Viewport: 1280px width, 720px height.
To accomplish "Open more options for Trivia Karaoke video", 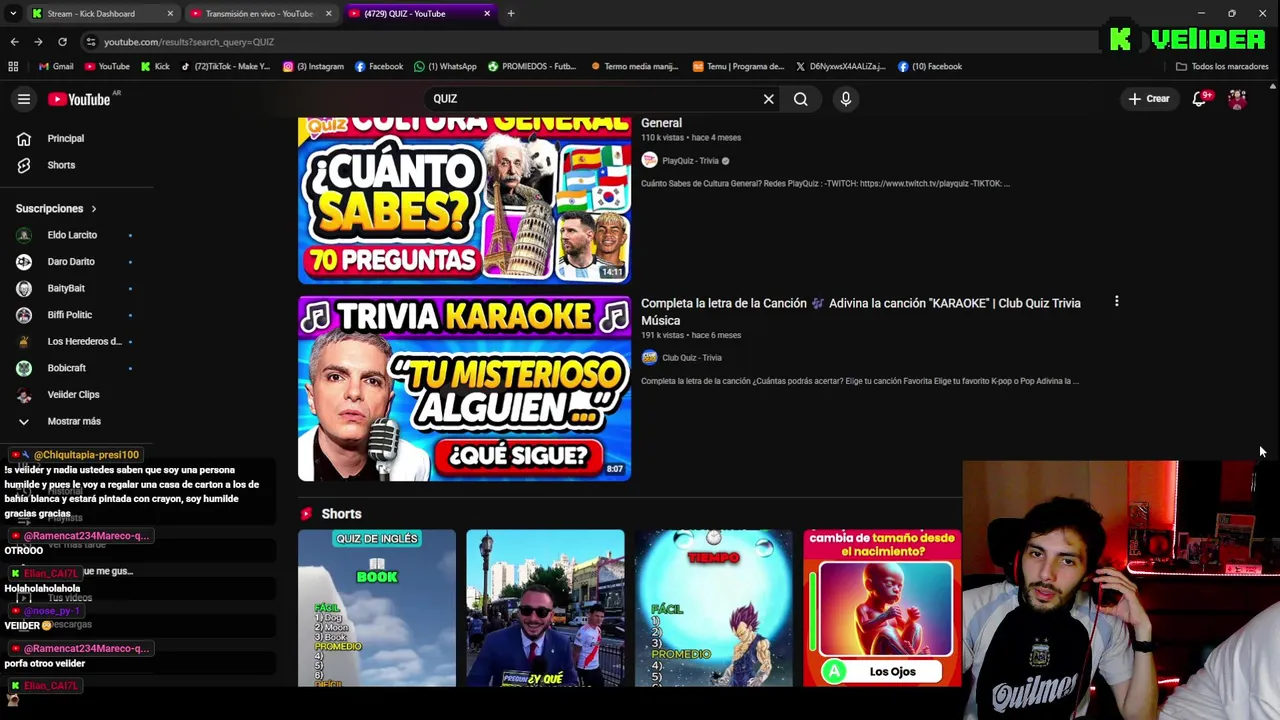I will [1116, 302].
